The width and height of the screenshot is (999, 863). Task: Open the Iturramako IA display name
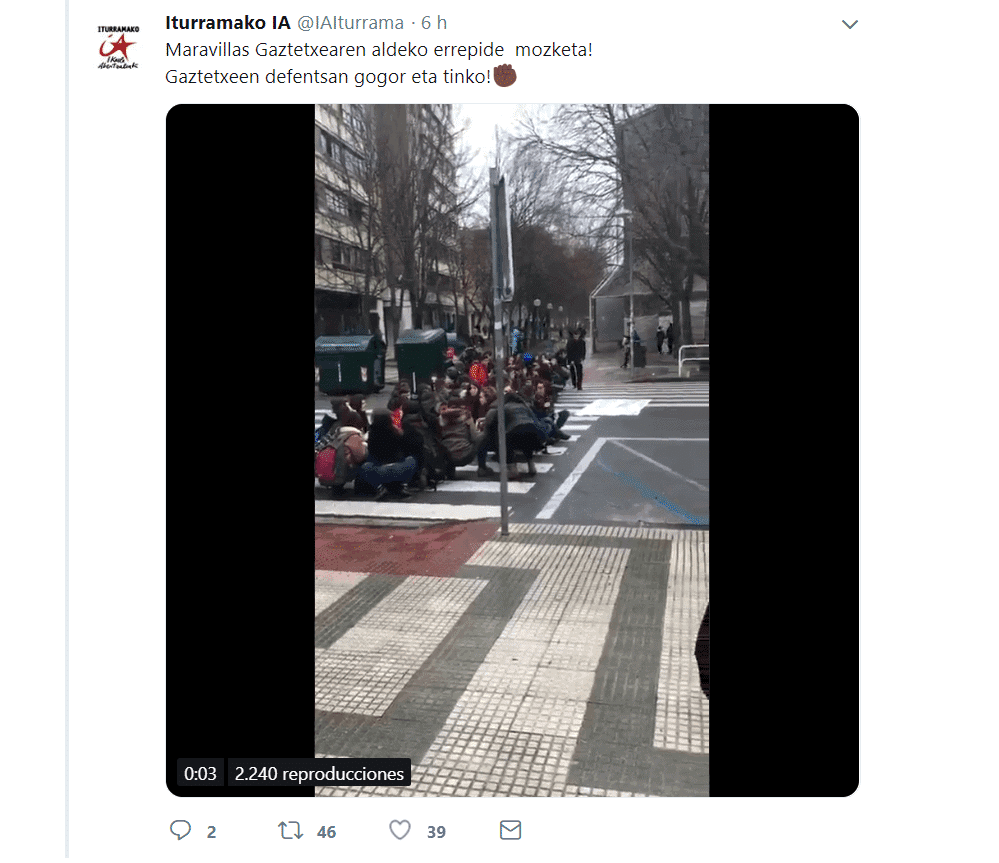(x=227, y=23)
